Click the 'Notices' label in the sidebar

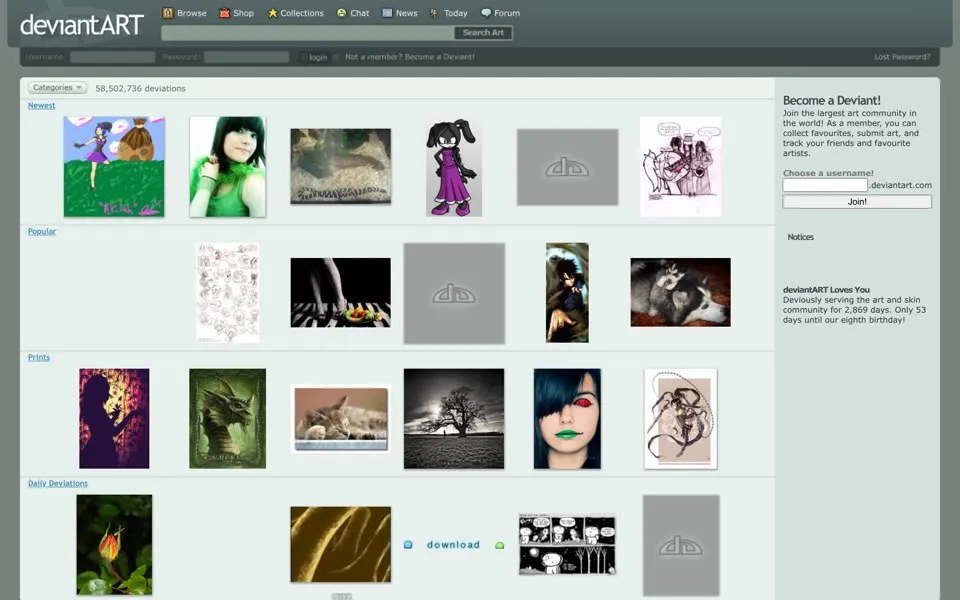point(800,237)
